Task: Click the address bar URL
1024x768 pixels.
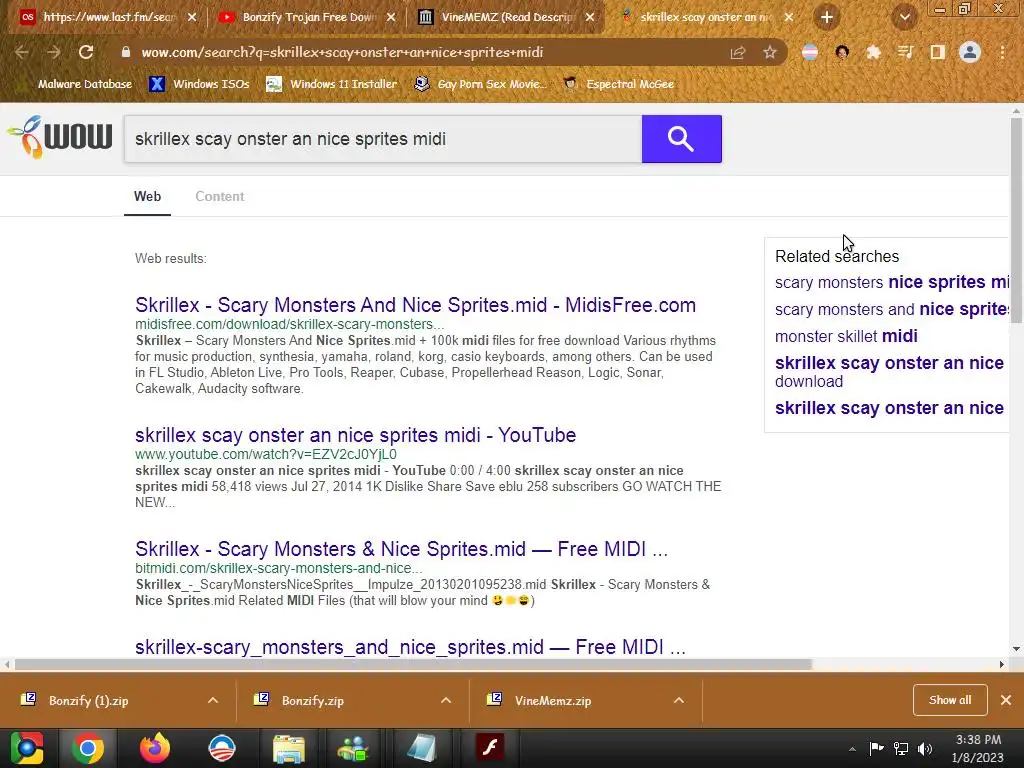Action: coord(342,52)
